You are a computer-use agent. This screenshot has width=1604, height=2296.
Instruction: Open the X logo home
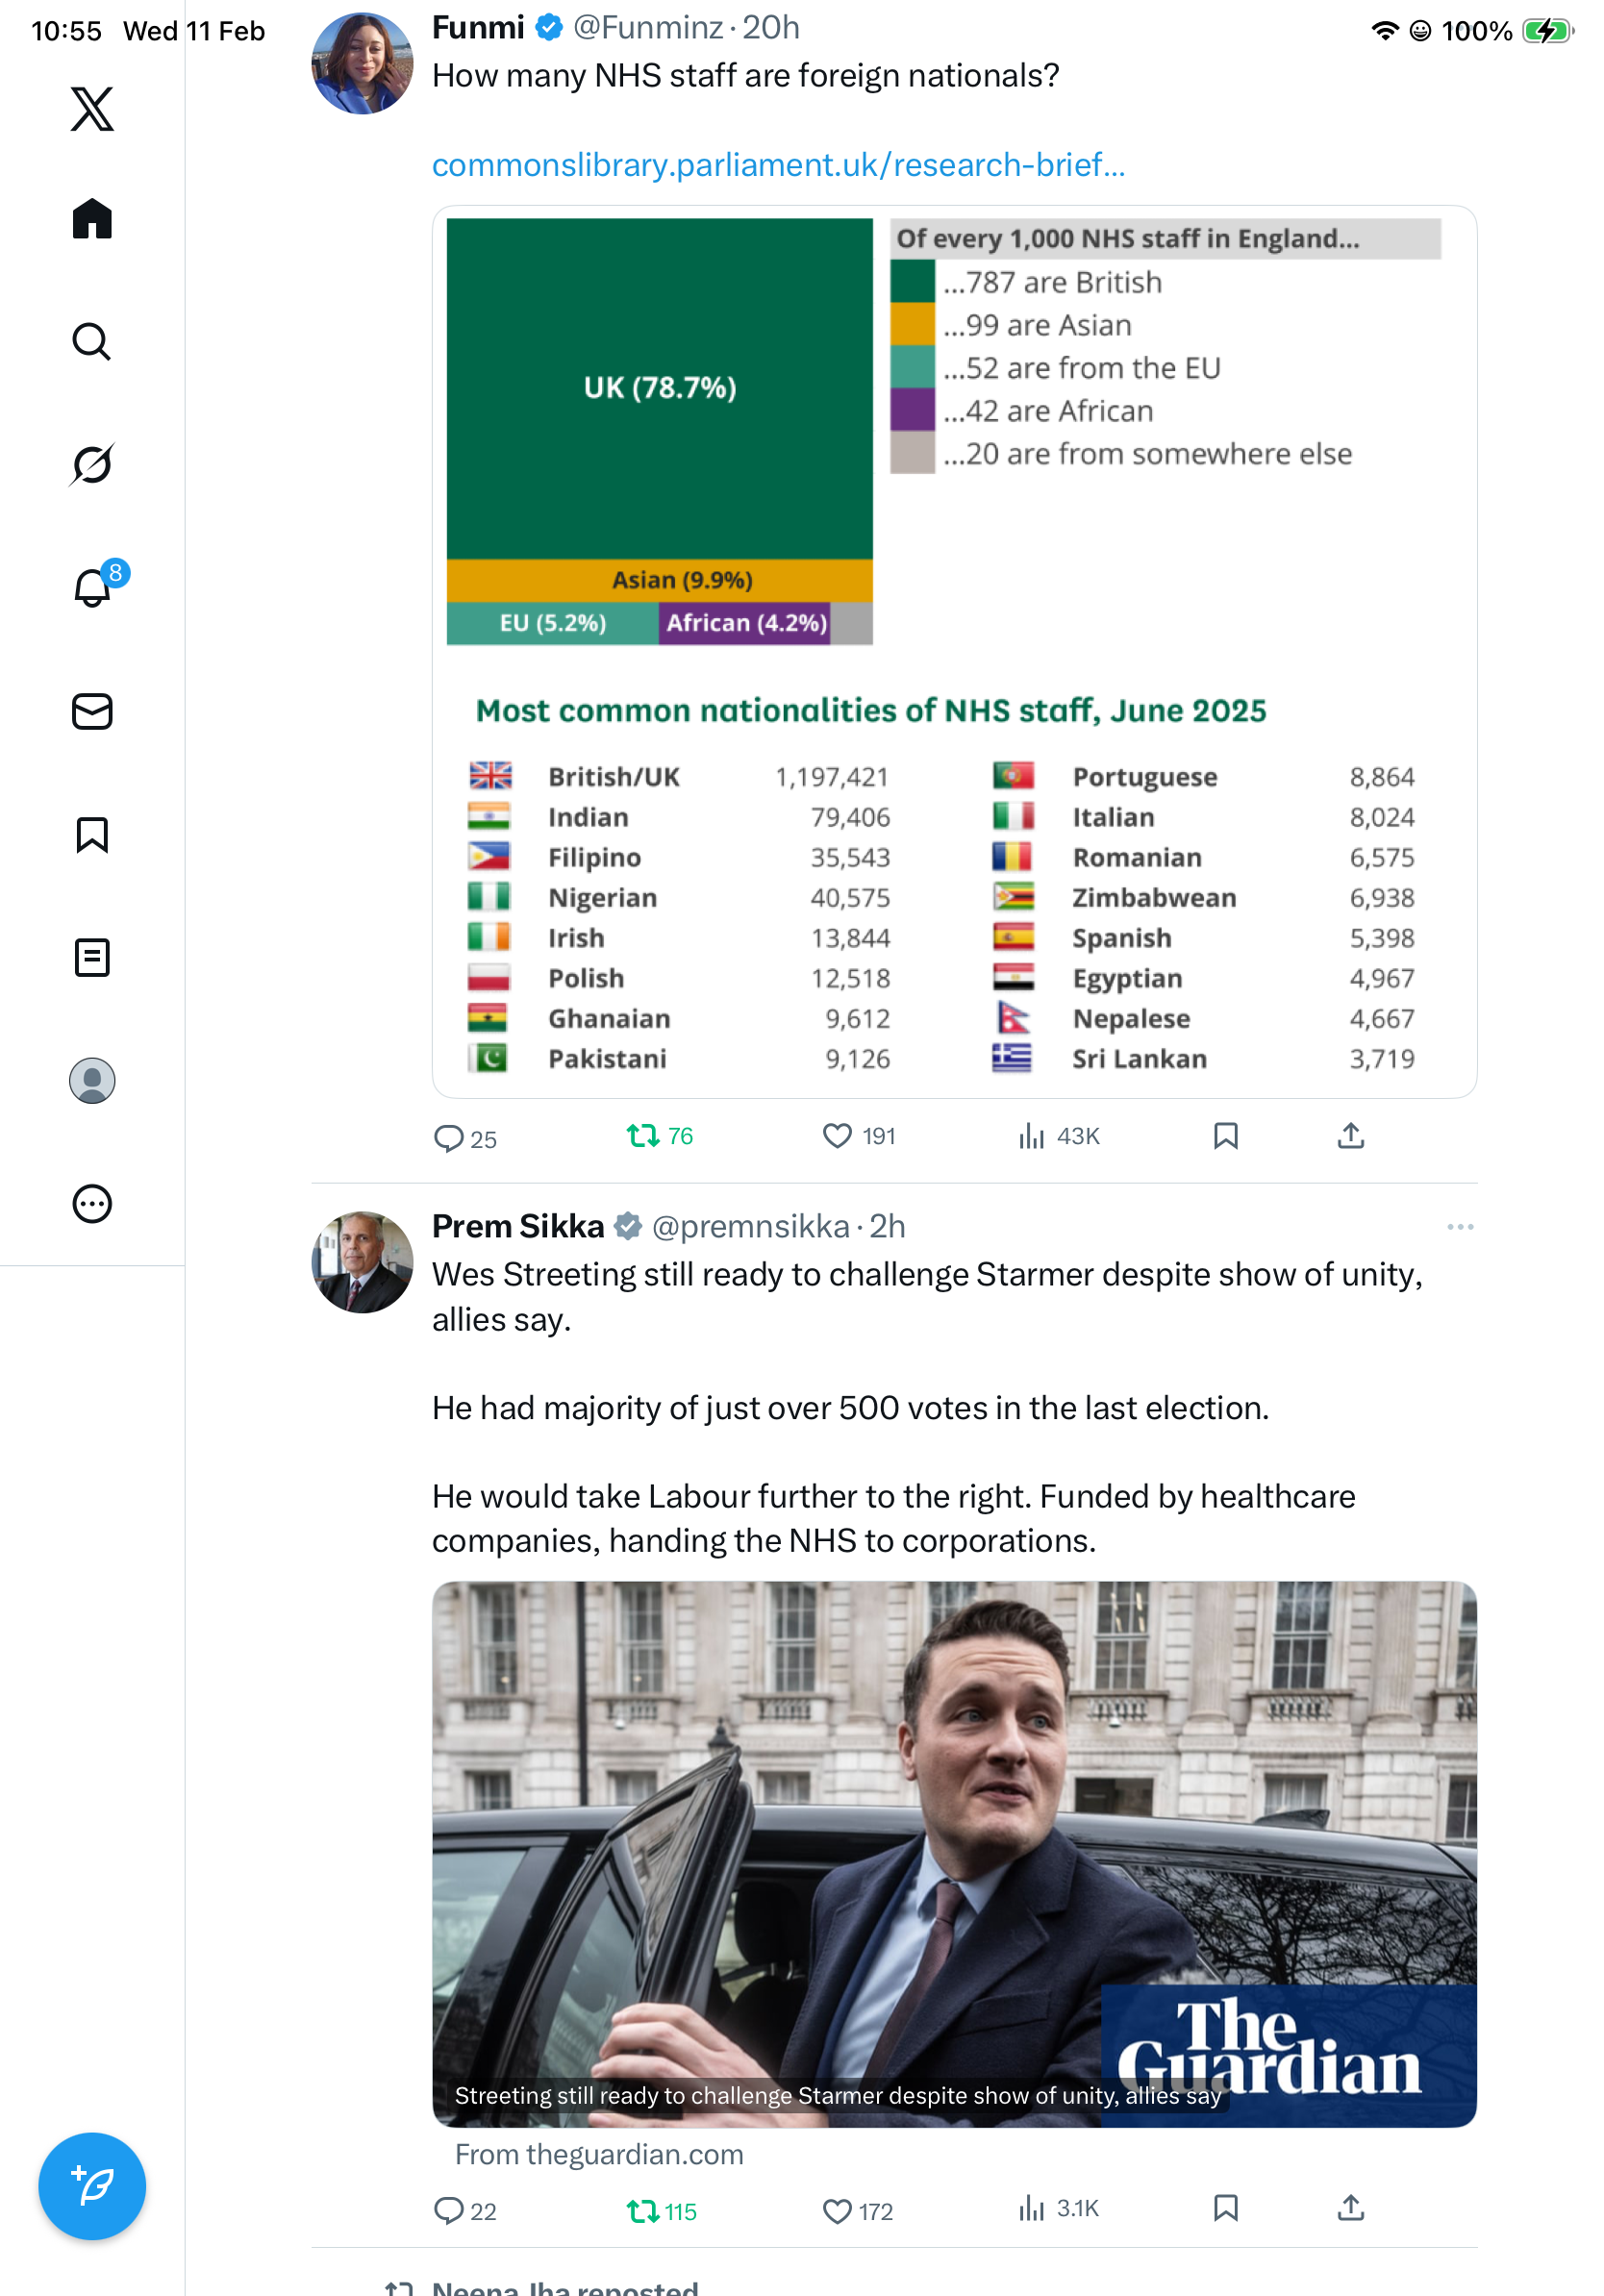(x=92, y=108)
